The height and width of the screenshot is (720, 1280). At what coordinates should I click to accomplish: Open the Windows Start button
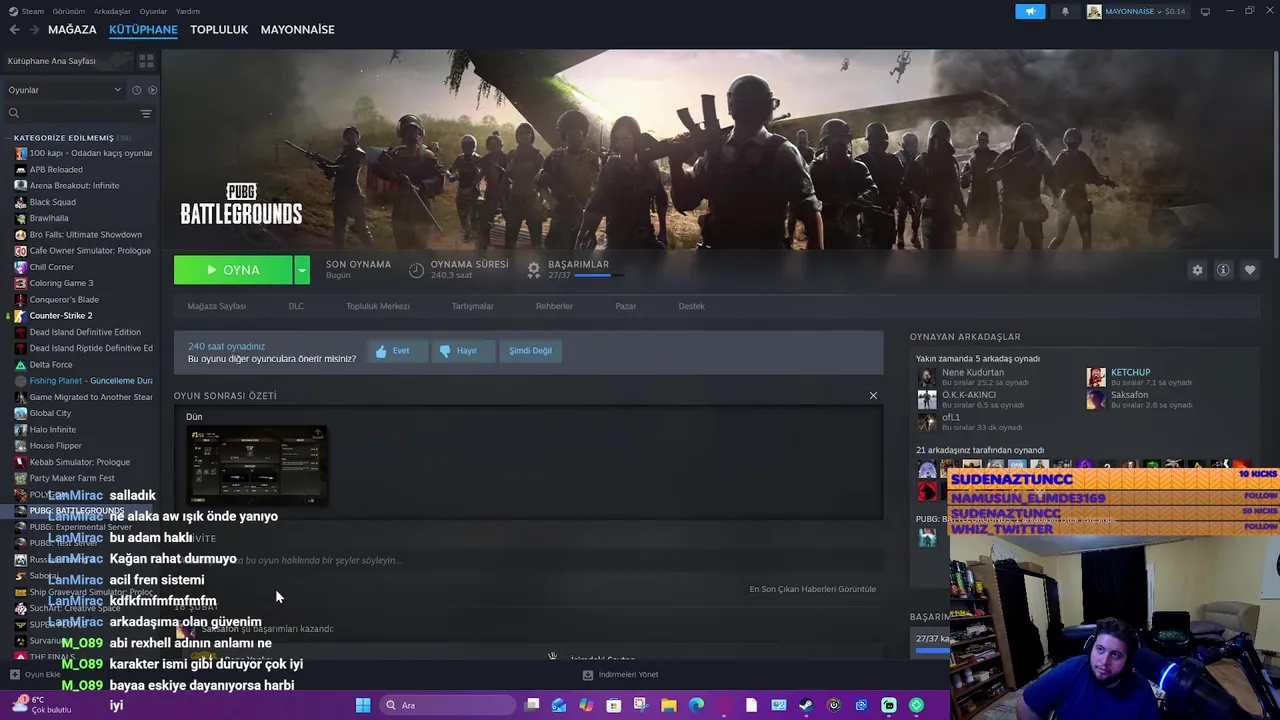363,705
